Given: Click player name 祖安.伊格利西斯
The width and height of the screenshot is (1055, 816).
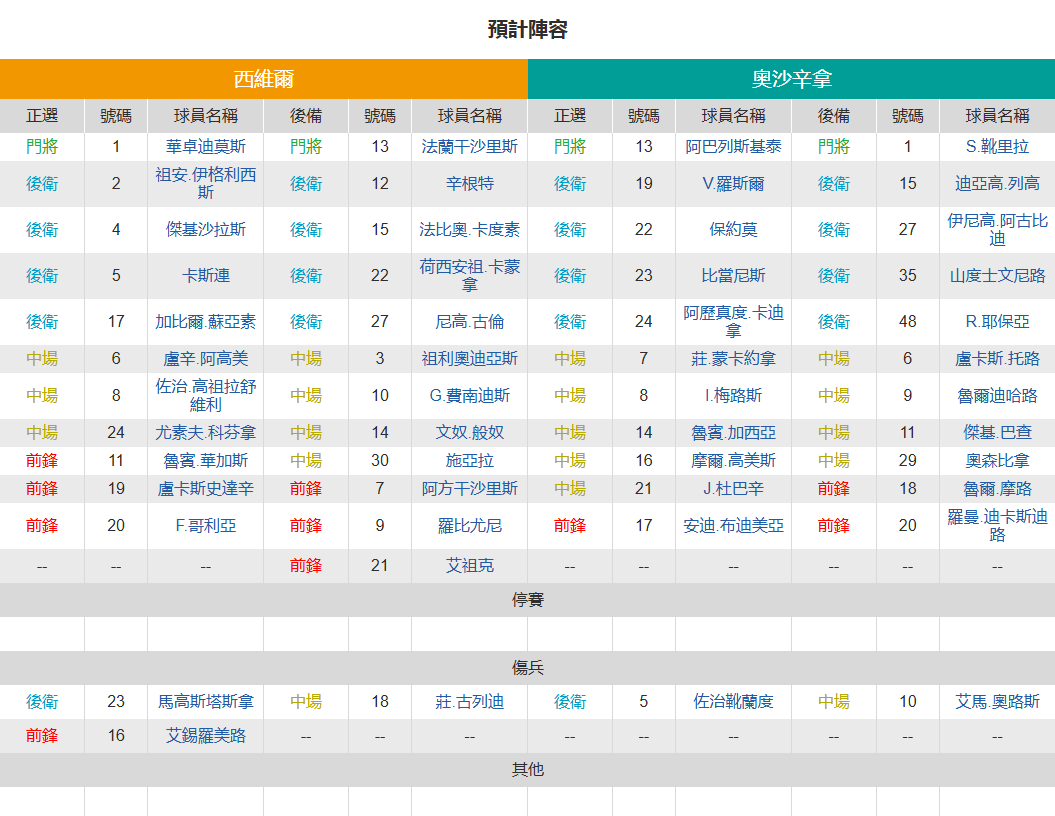Looking at the screenshot, I should 205,184.
